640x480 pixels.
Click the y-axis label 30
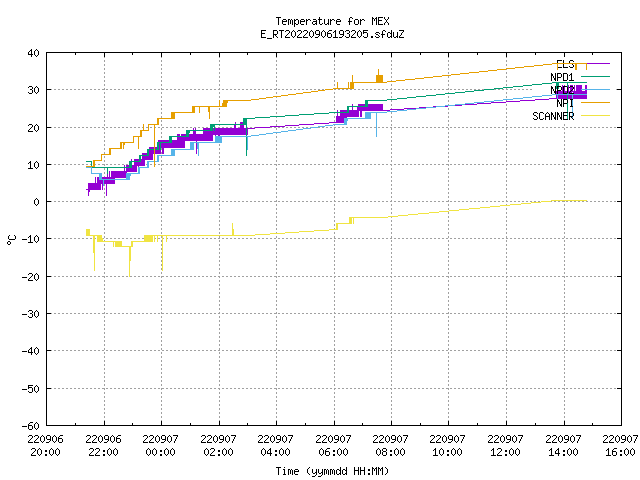(33, 90)
